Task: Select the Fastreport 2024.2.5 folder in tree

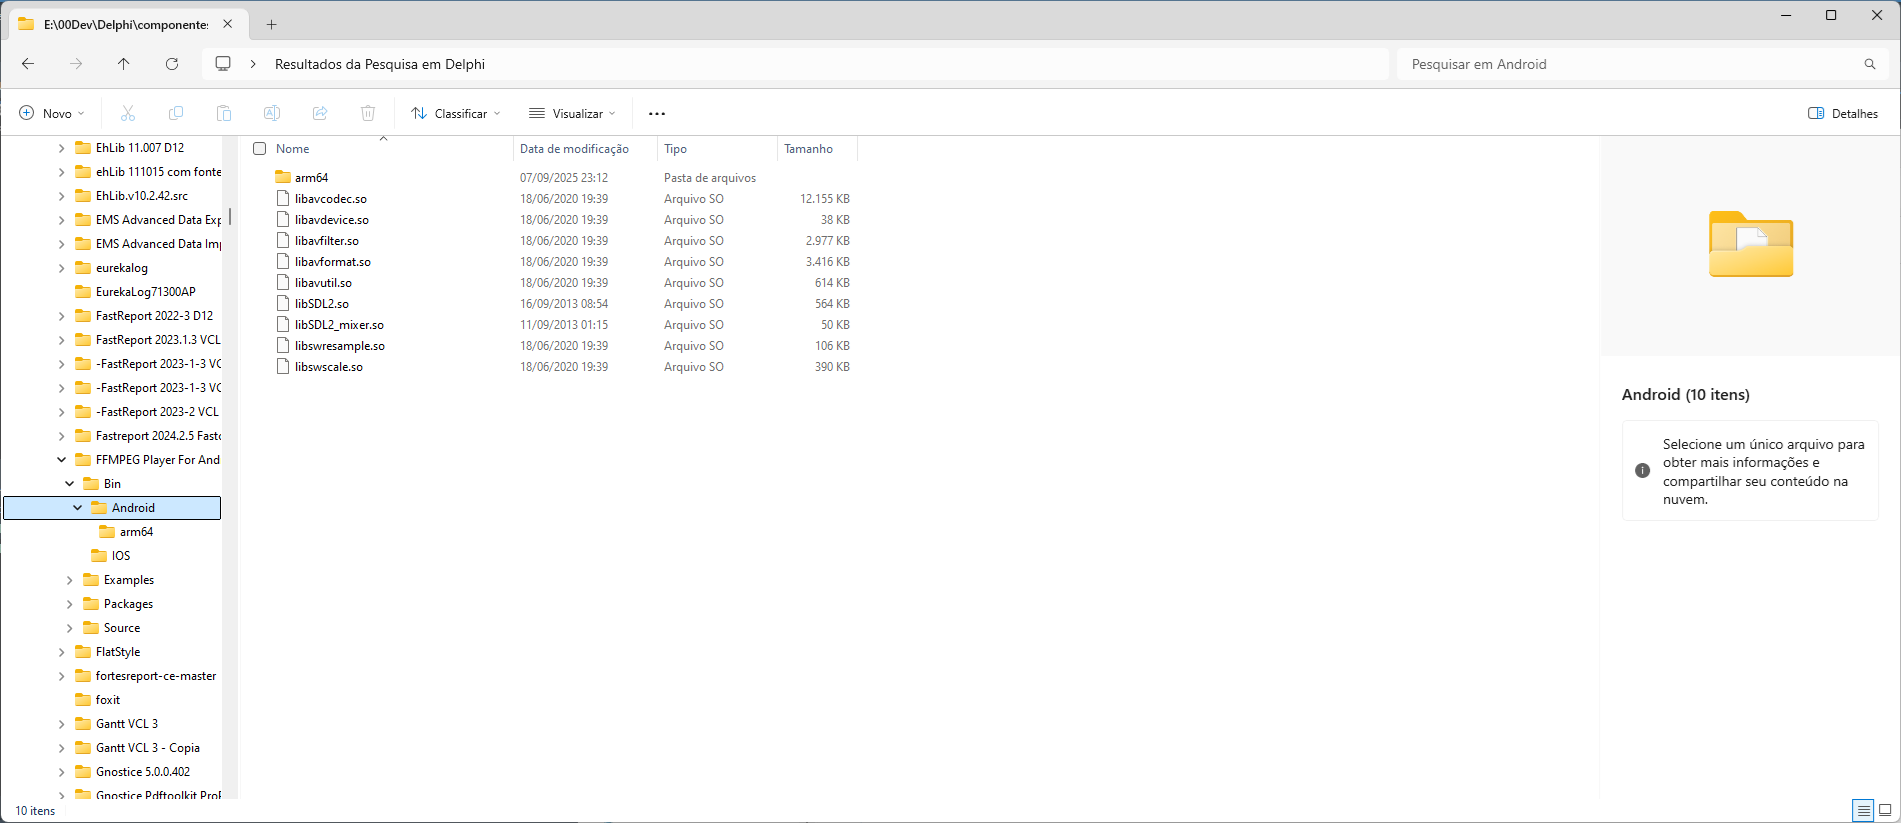Action: [x=158, y=436]
